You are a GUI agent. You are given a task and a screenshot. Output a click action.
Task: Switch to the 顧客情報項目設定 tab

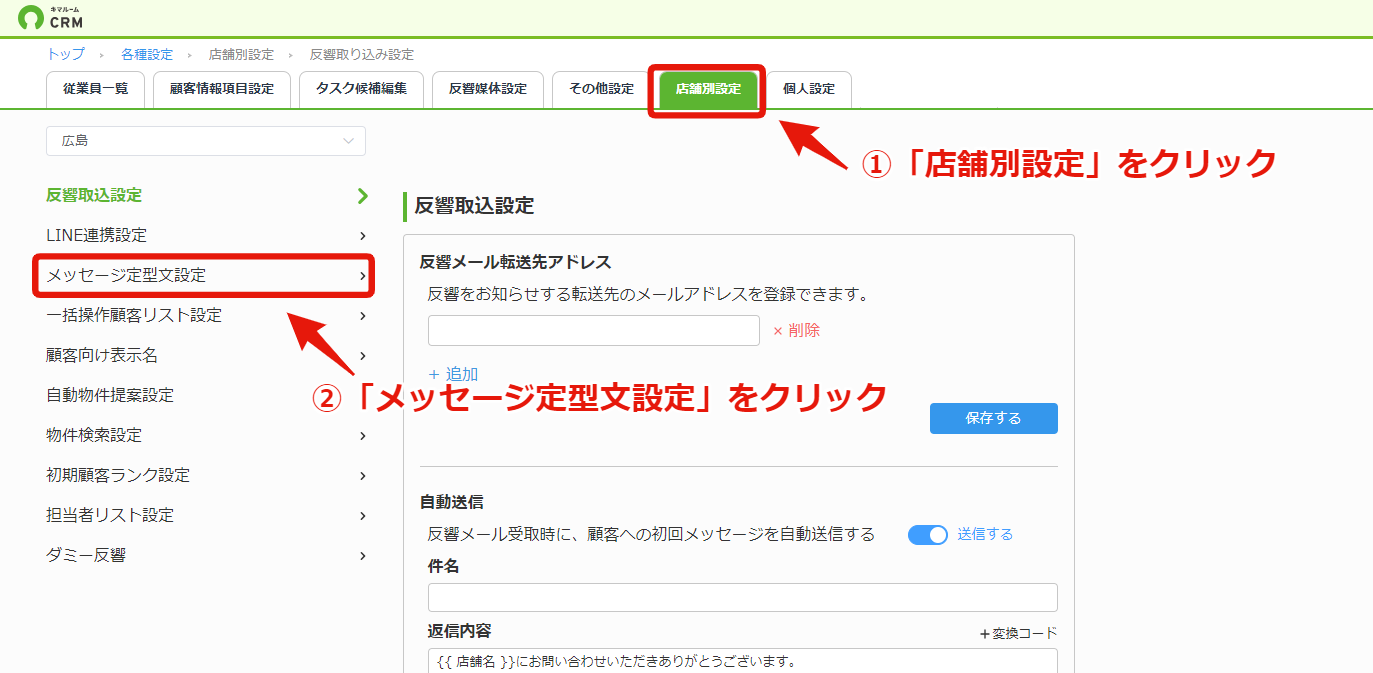pyautogui.click(x=222, y=89)
